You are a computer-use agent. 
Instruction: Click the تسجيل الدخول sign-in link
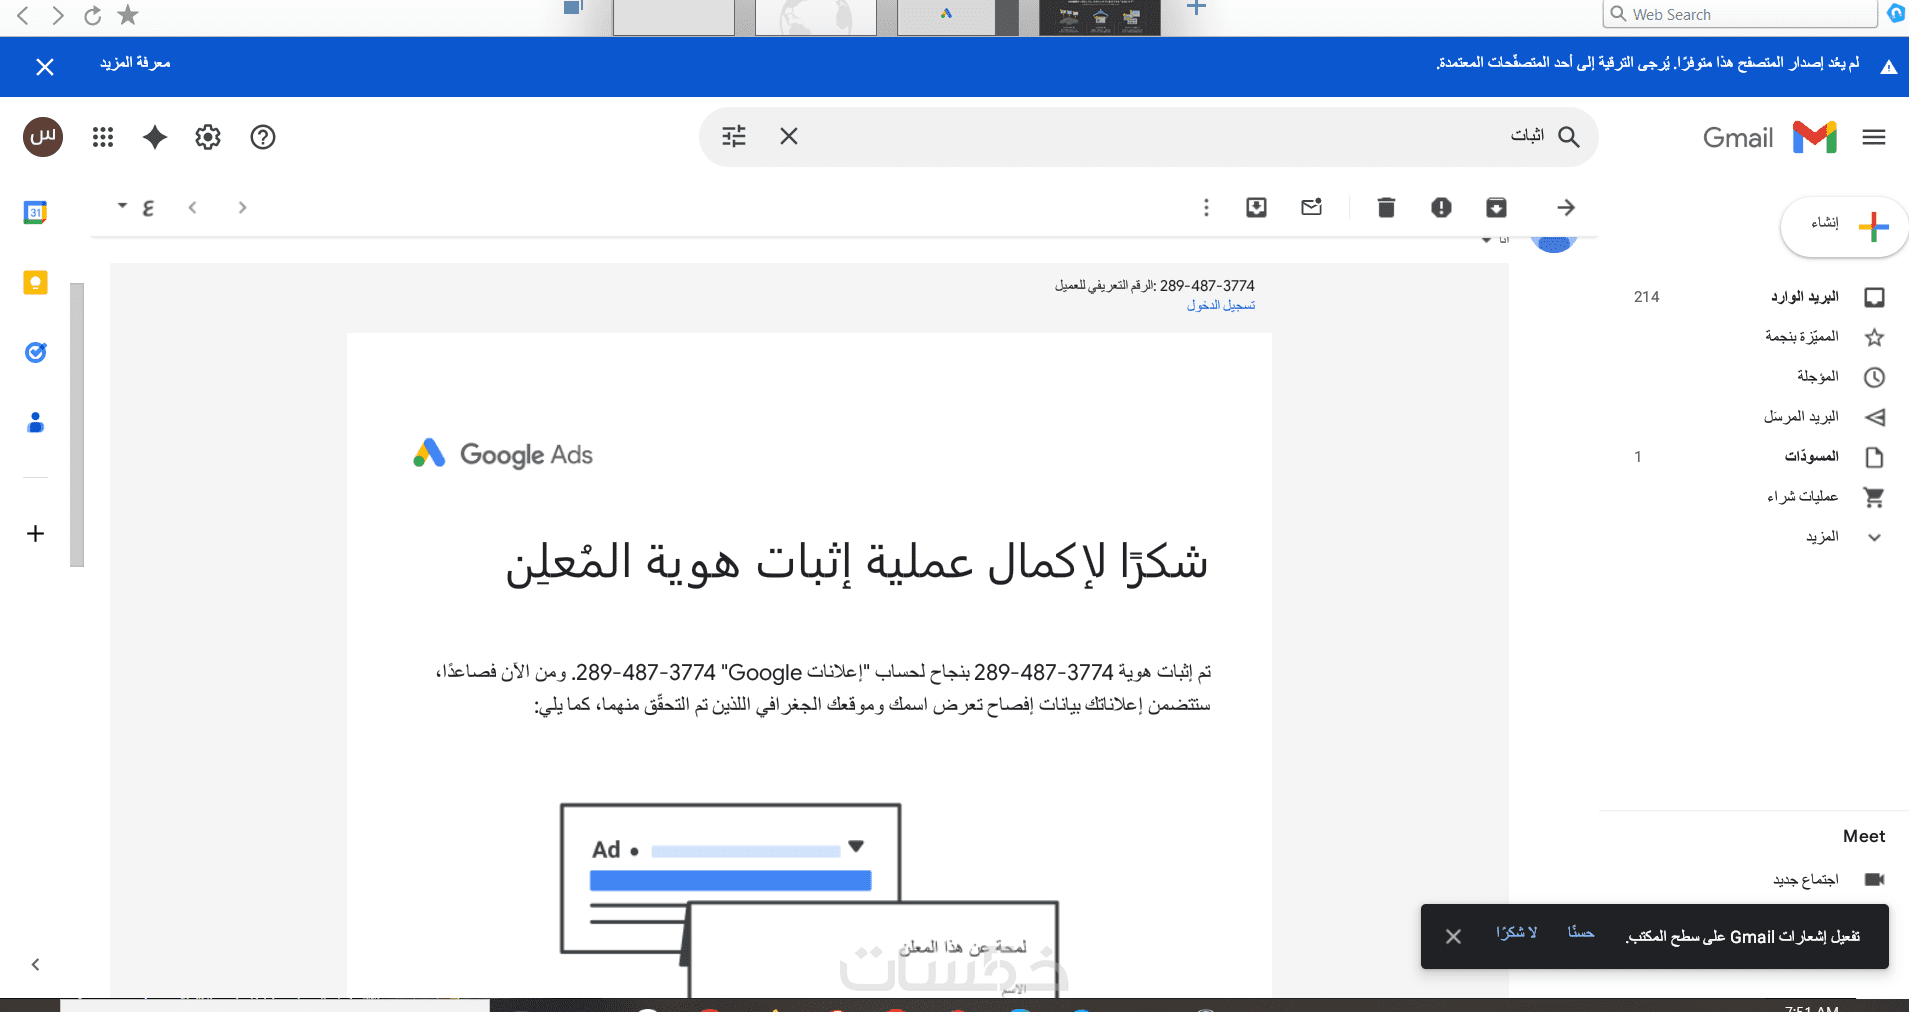[1221, 305]
